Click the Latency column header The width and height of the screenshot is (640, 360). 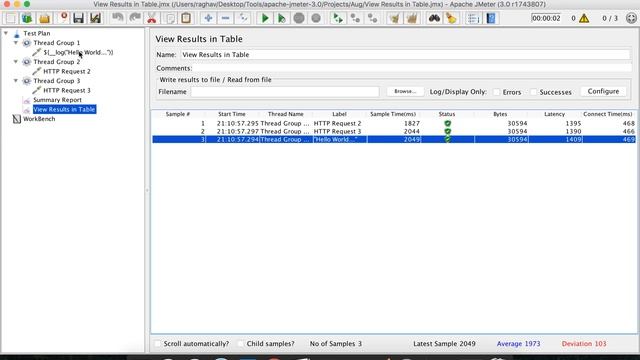(554, 114)
